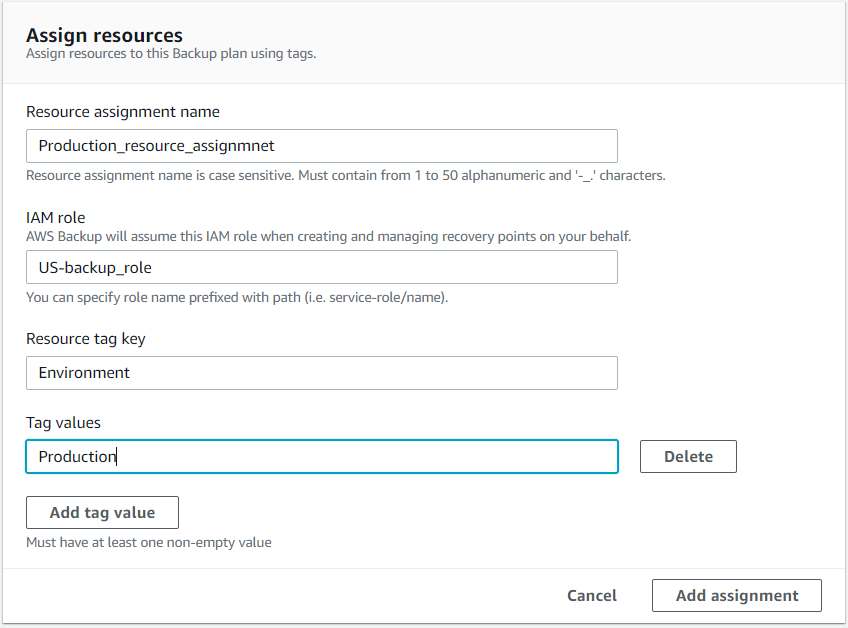The width and height of the screenshot is (848, 628).
Task: Click the Tag values label
Action: tap(63, 422)
